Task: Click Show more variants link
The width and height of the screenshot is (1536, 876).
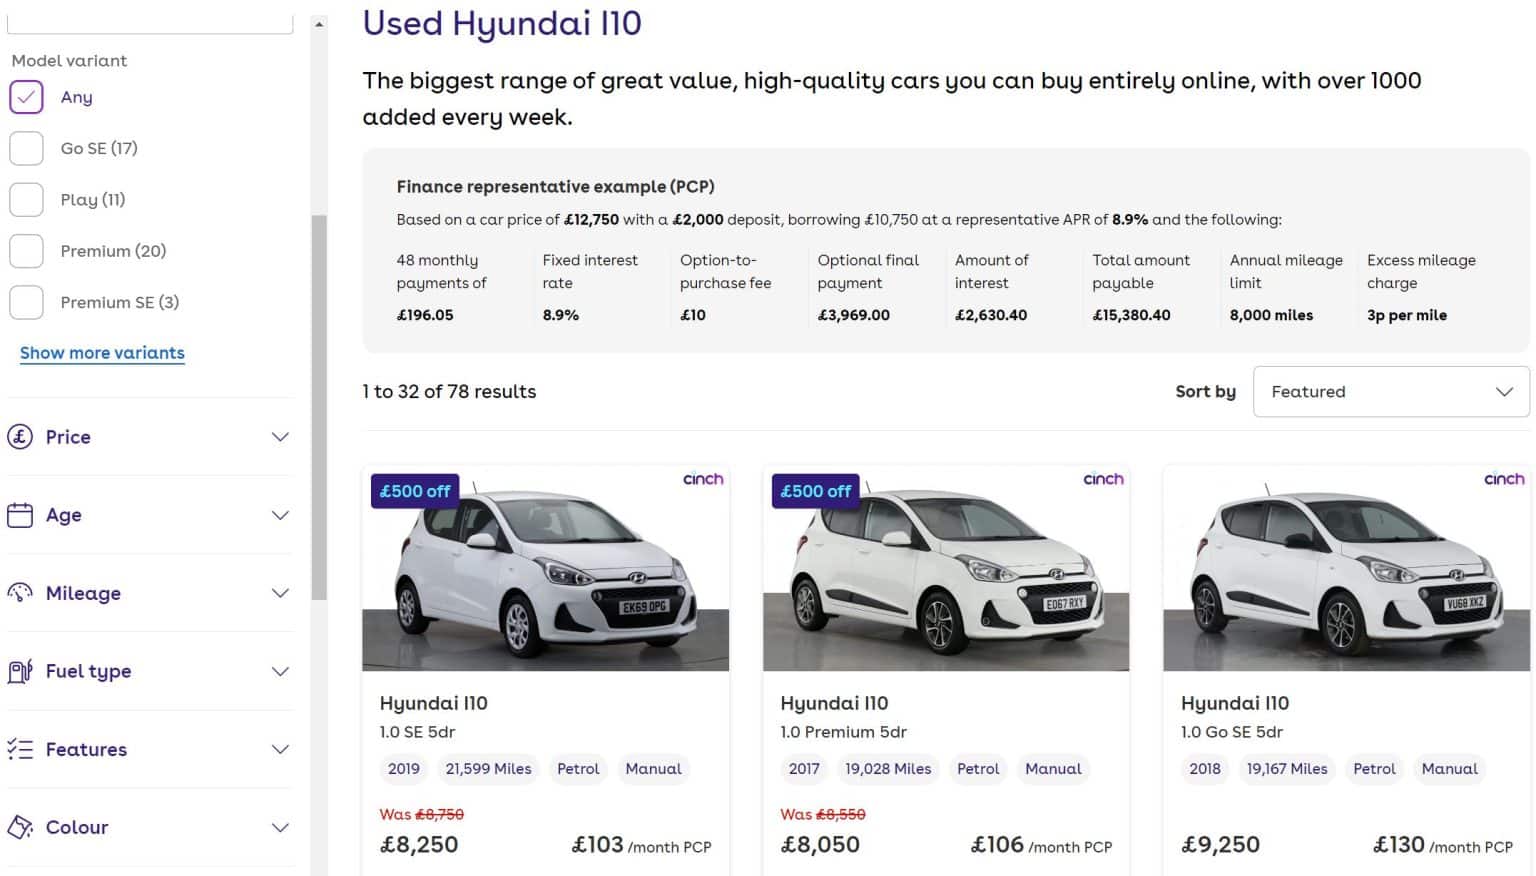Action: click(x=102, y=353)
